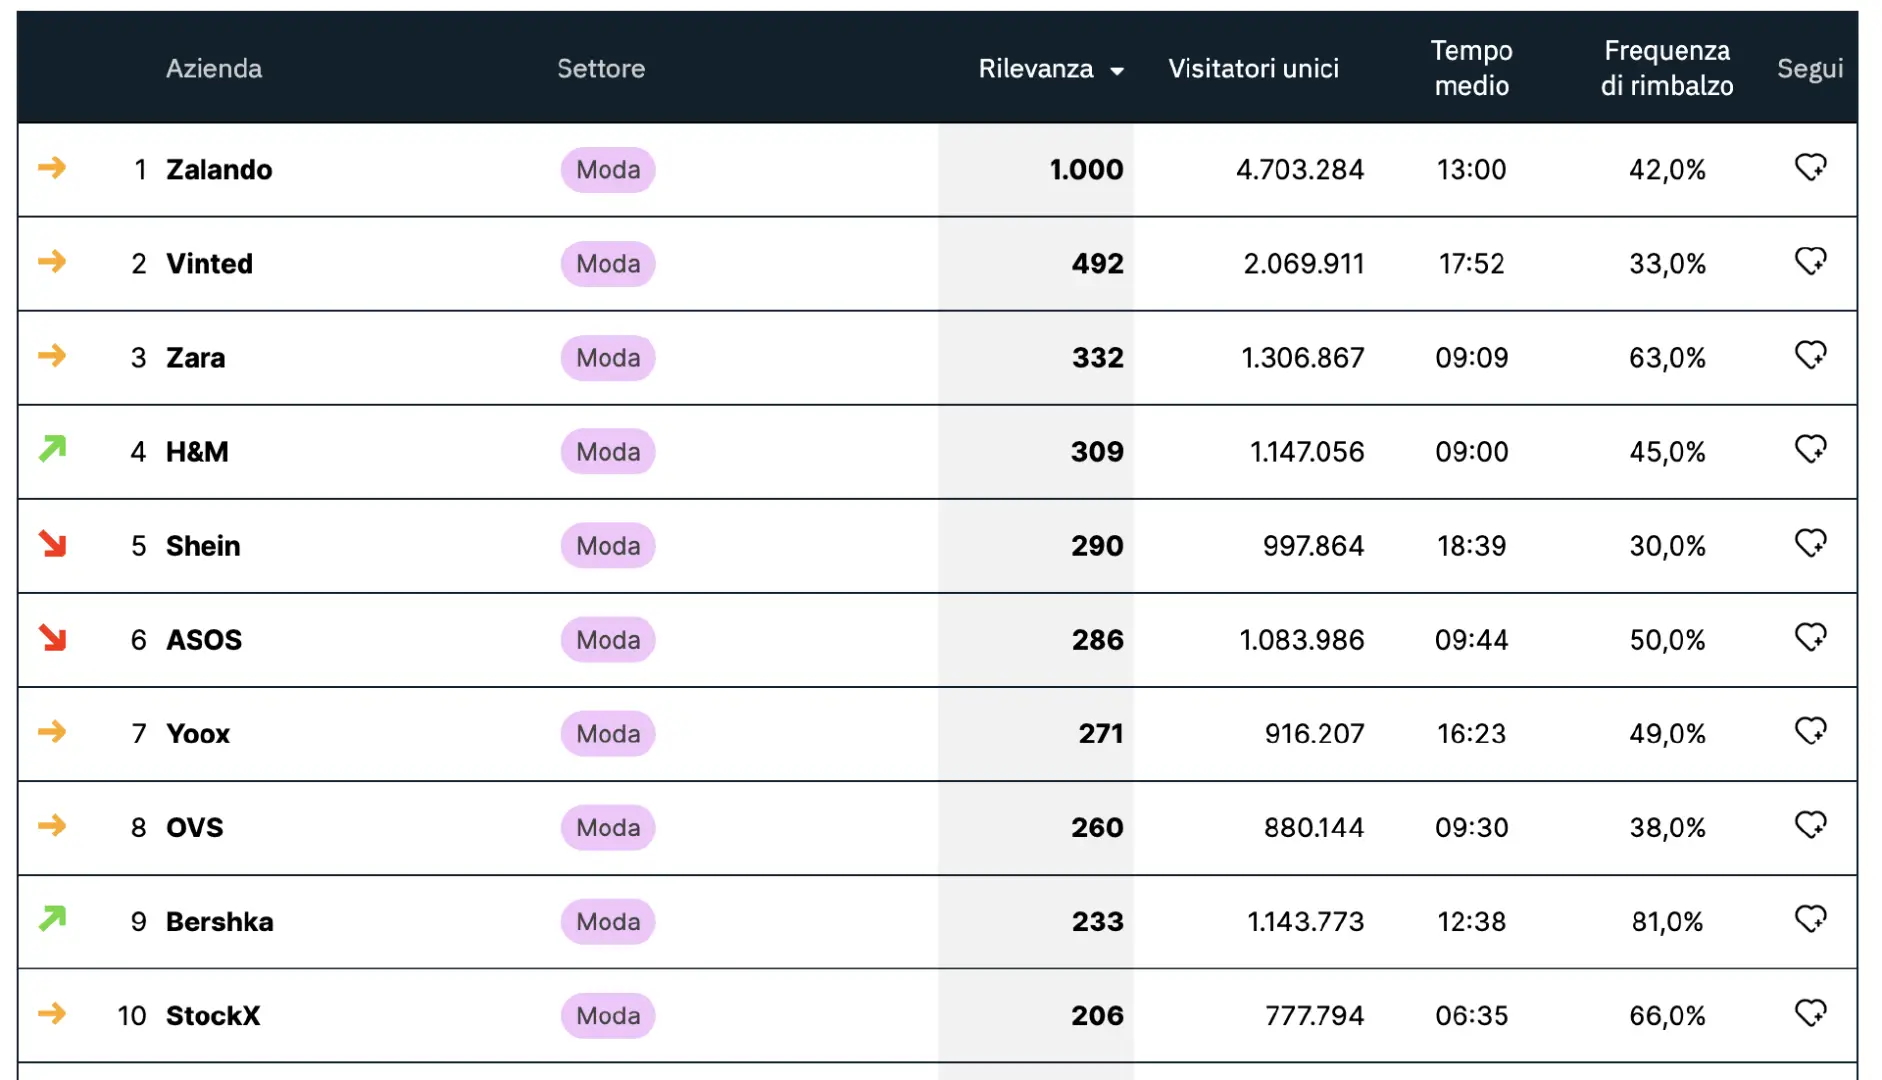
Task: Open the Zalando company link
Action: [219, 169]
